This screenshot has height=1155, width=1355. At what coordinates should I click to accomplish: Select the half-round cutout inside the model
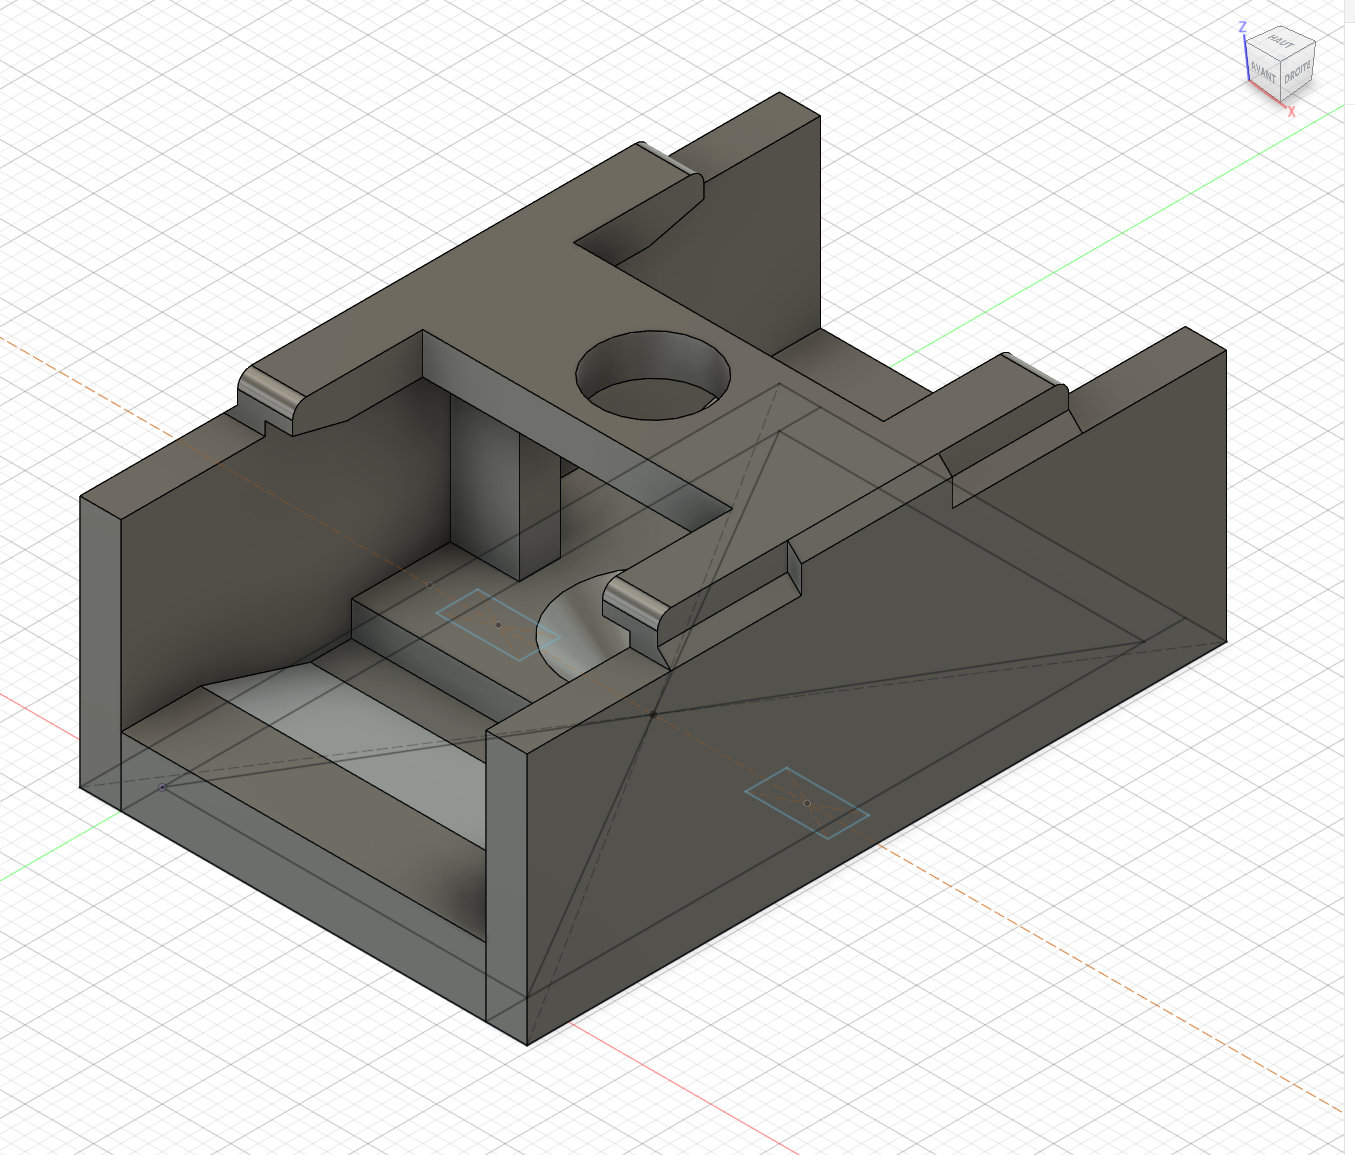(585, 626)
